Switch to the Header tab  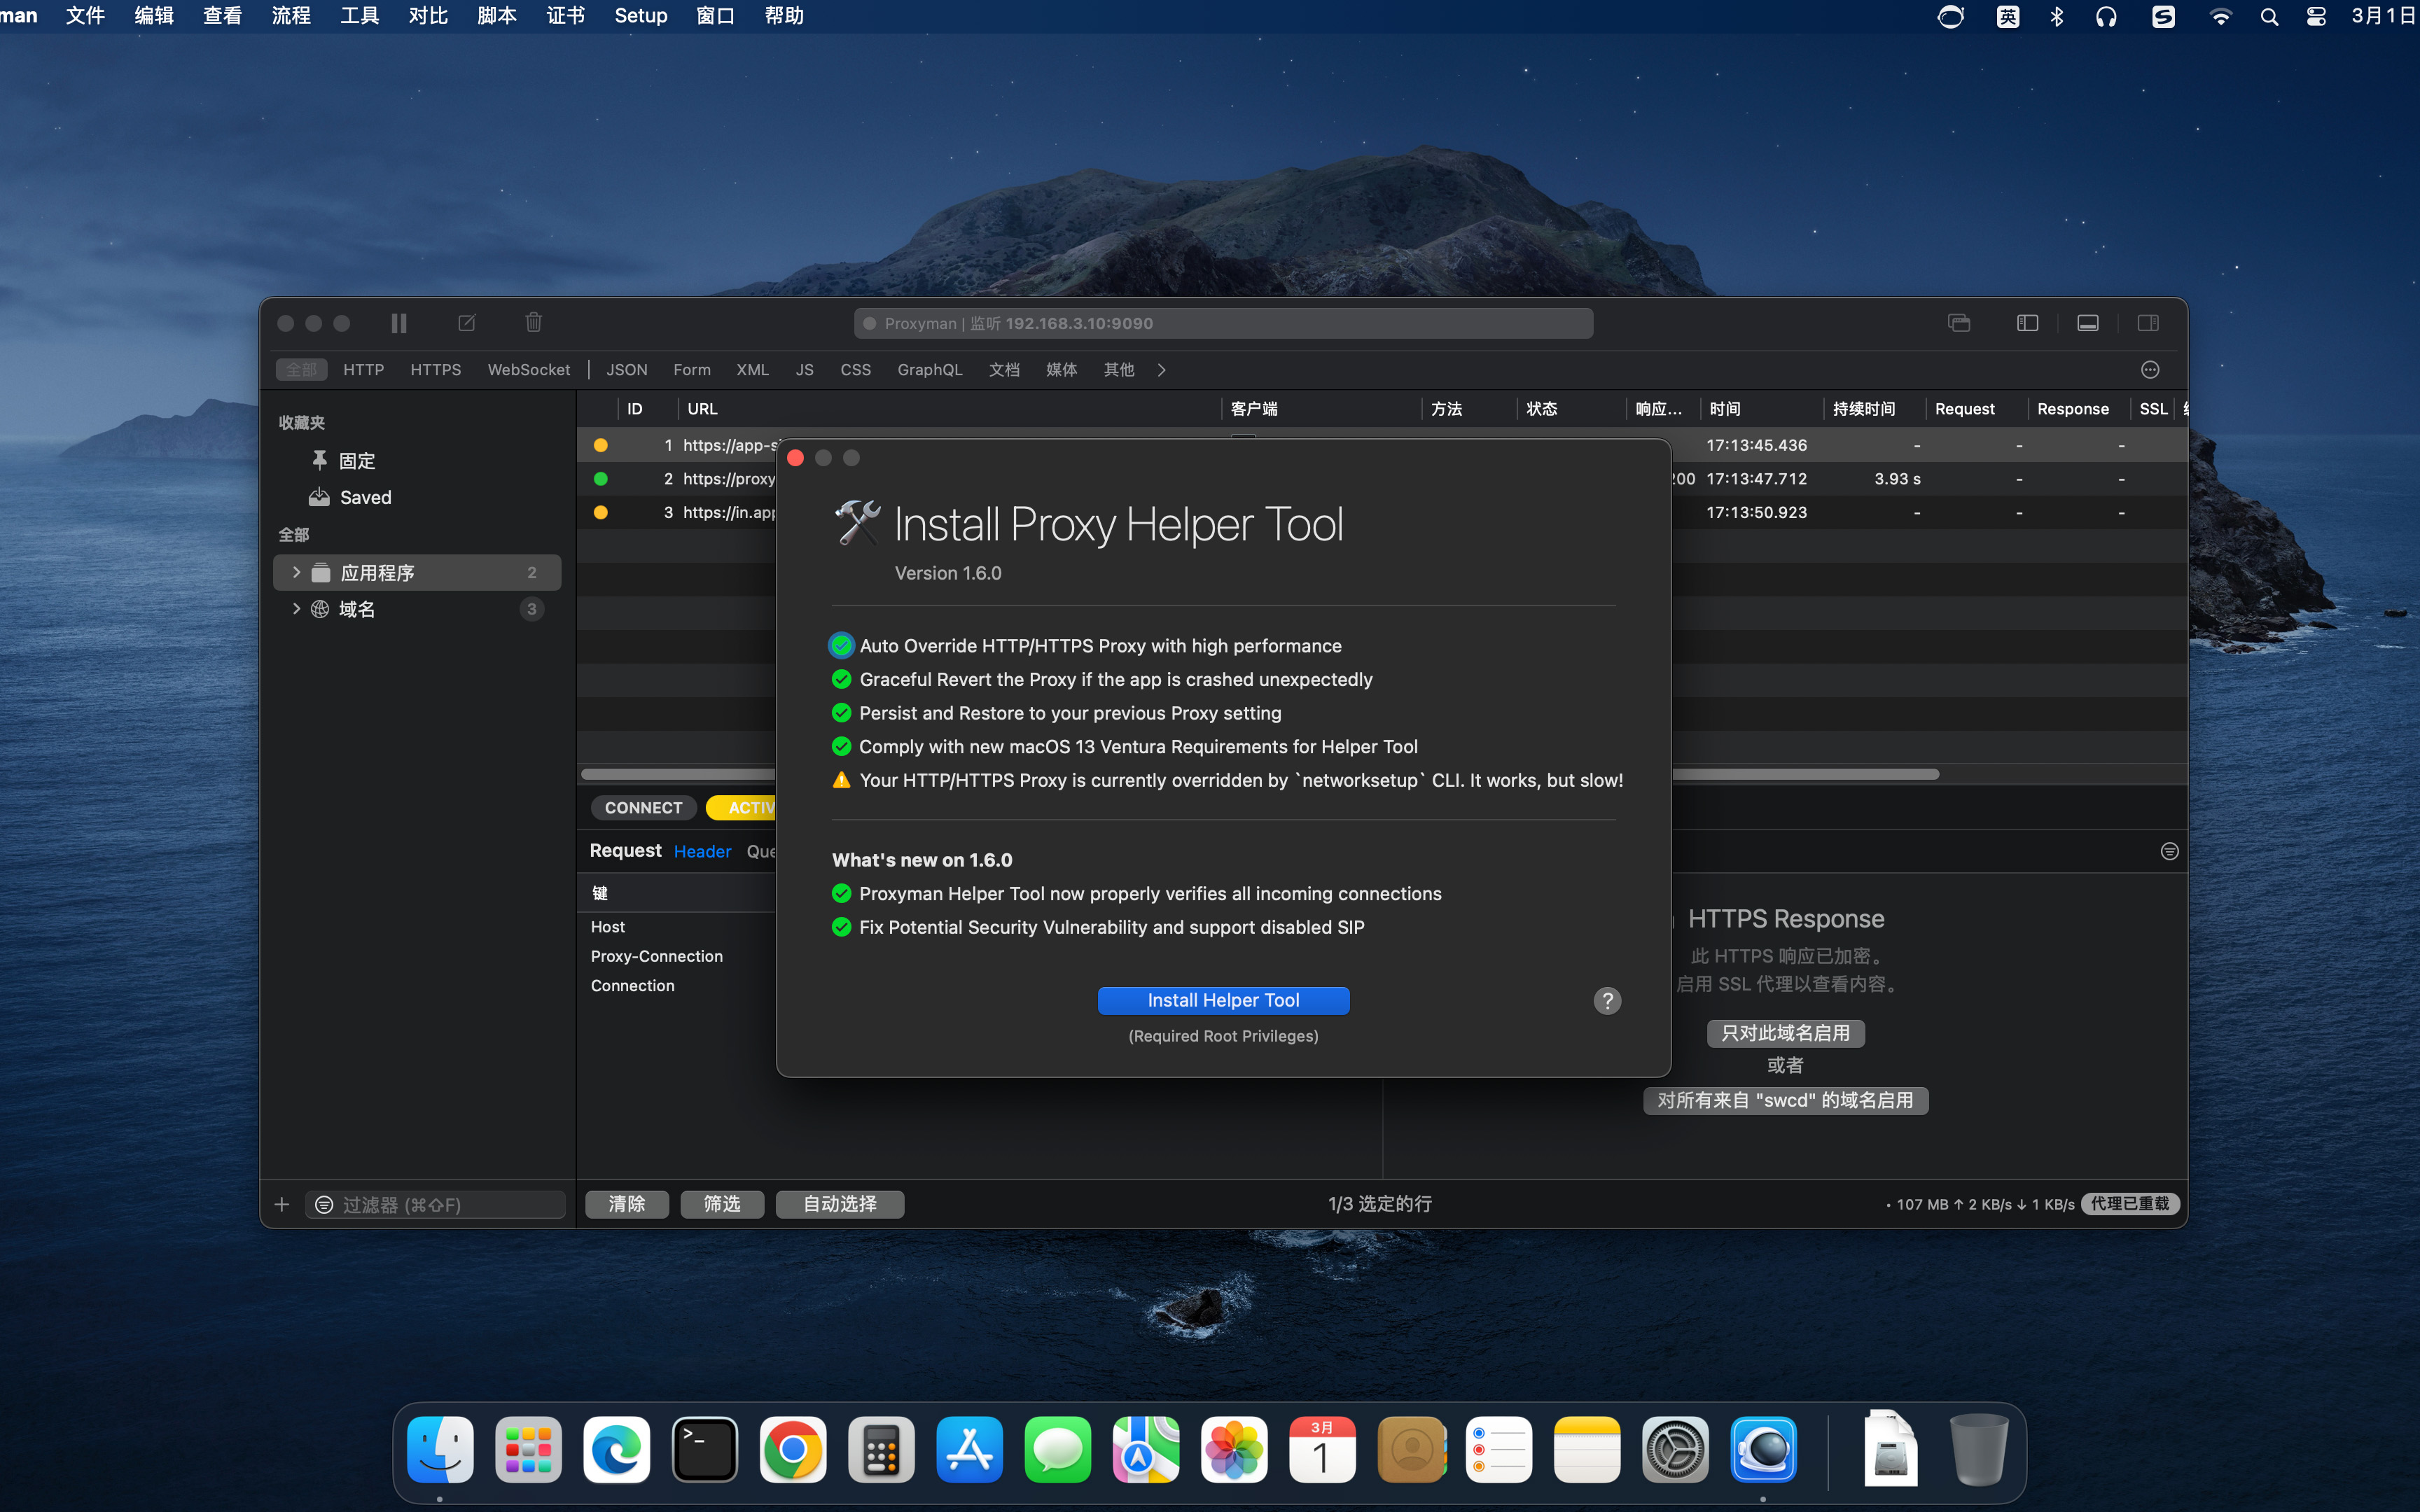coord(702,851)
